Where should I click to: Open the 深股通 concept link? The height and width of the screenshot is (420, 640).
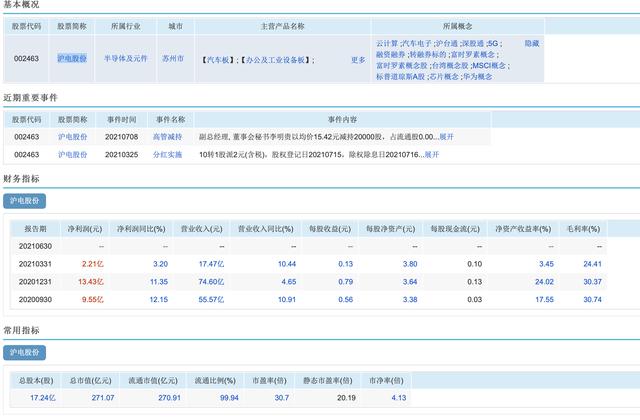(x=473, y=43)
